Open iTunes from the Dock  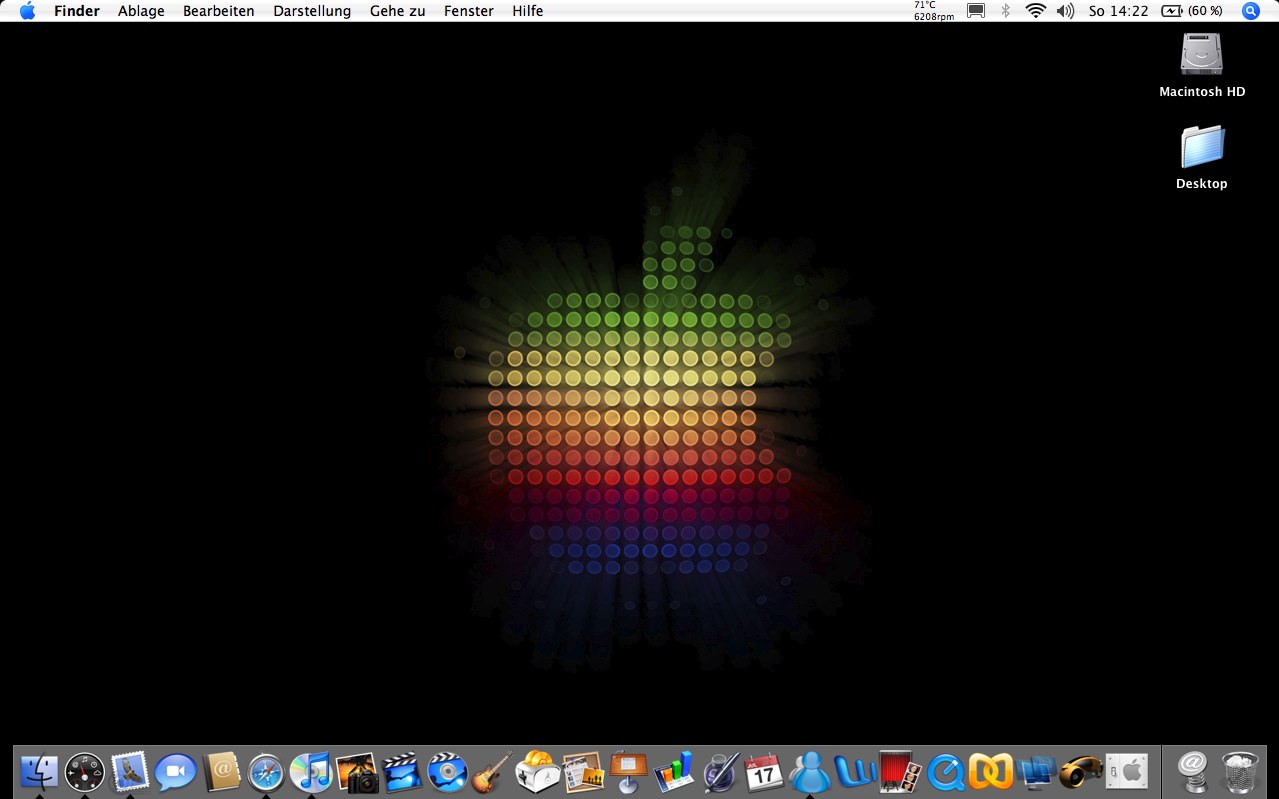311,772
